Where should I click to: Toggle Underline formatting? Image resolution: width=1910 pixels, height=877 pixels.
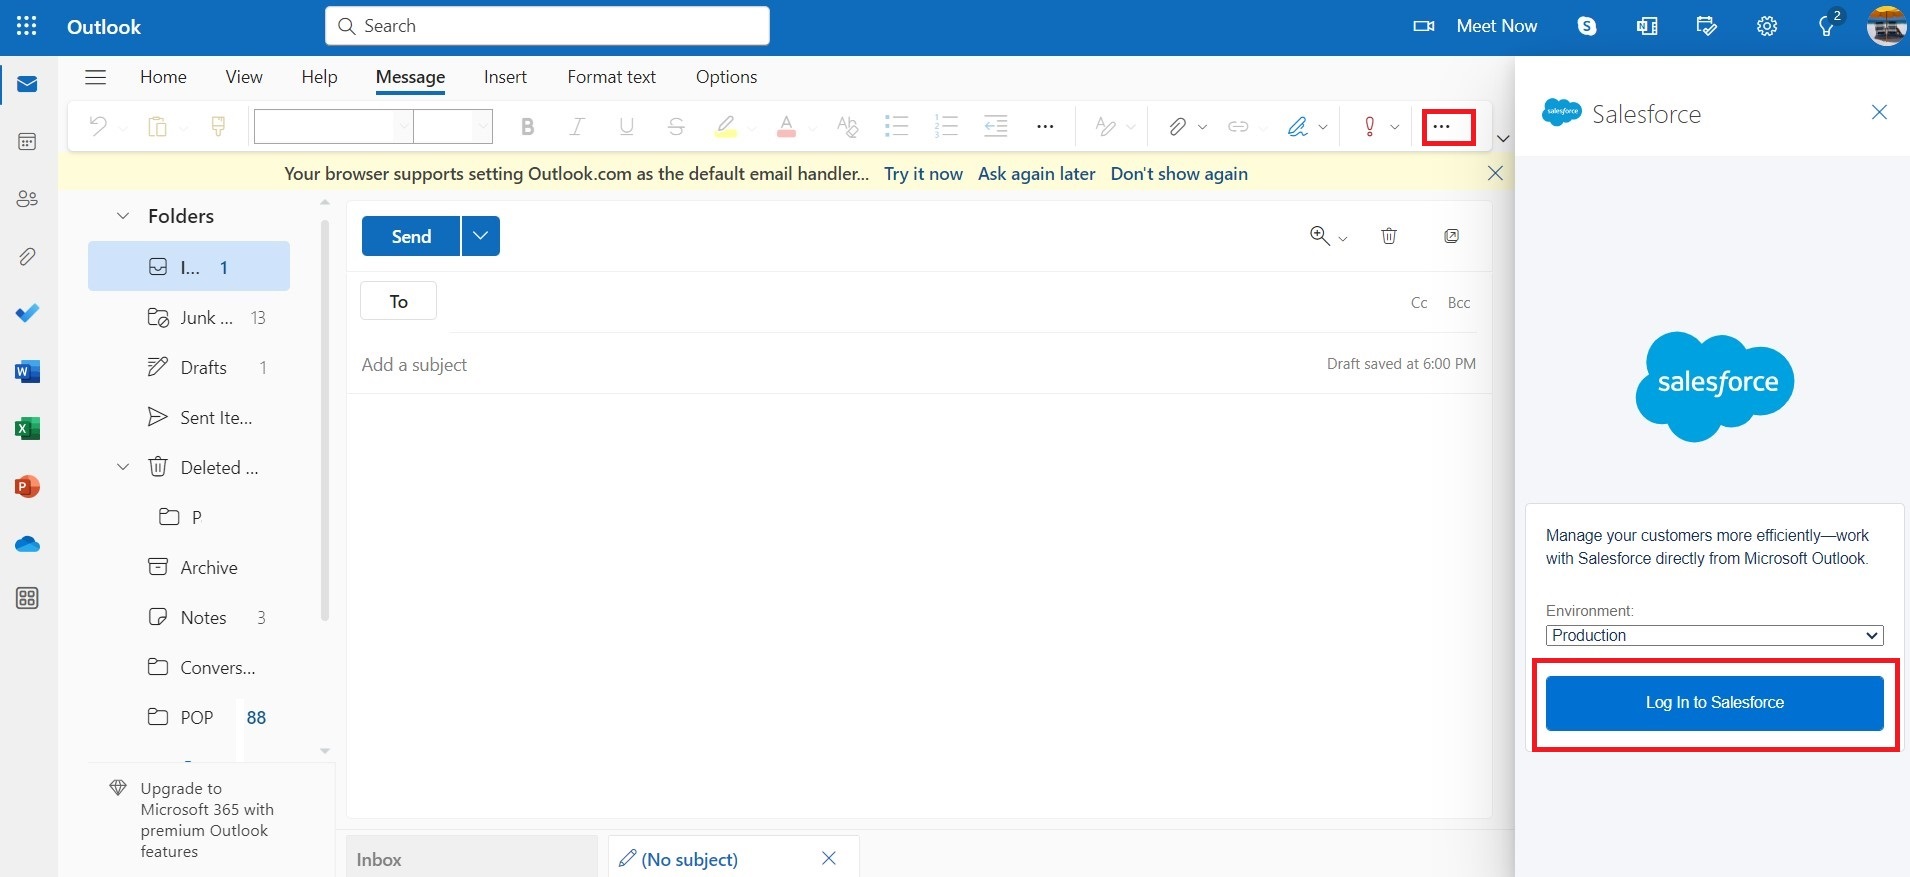coord(626,126)
